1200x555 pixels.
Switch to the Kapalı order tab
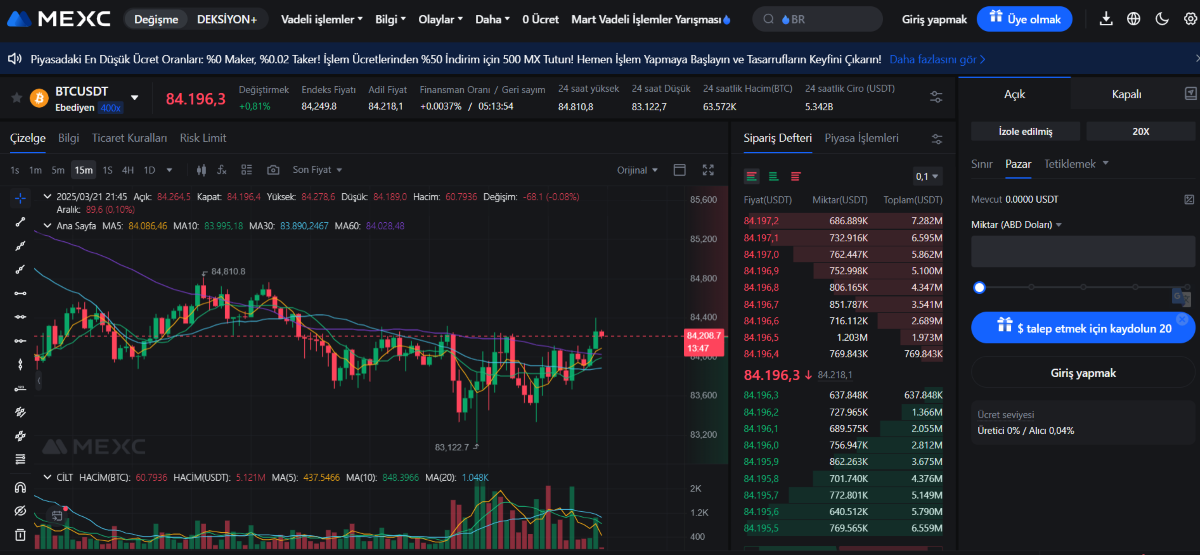point(1126,94)
